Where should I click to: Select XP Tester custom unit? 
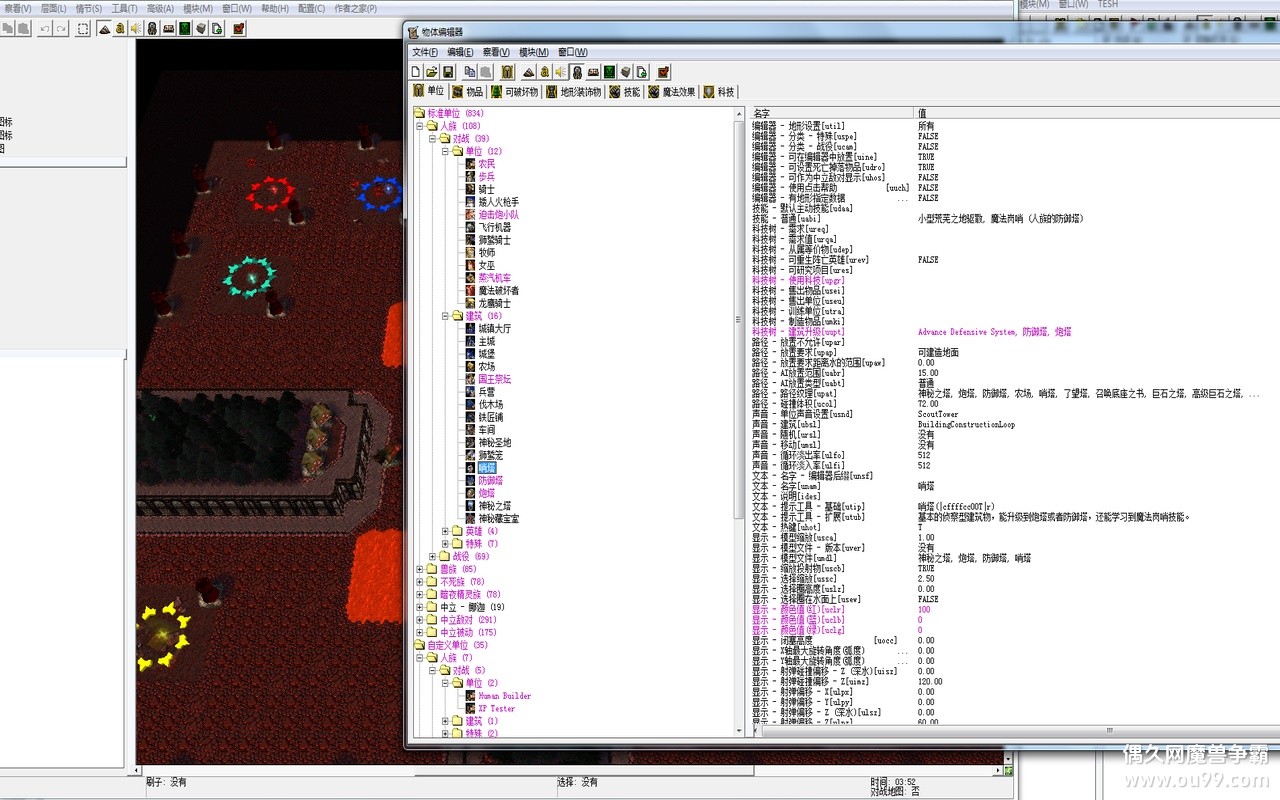pos(496,709)
